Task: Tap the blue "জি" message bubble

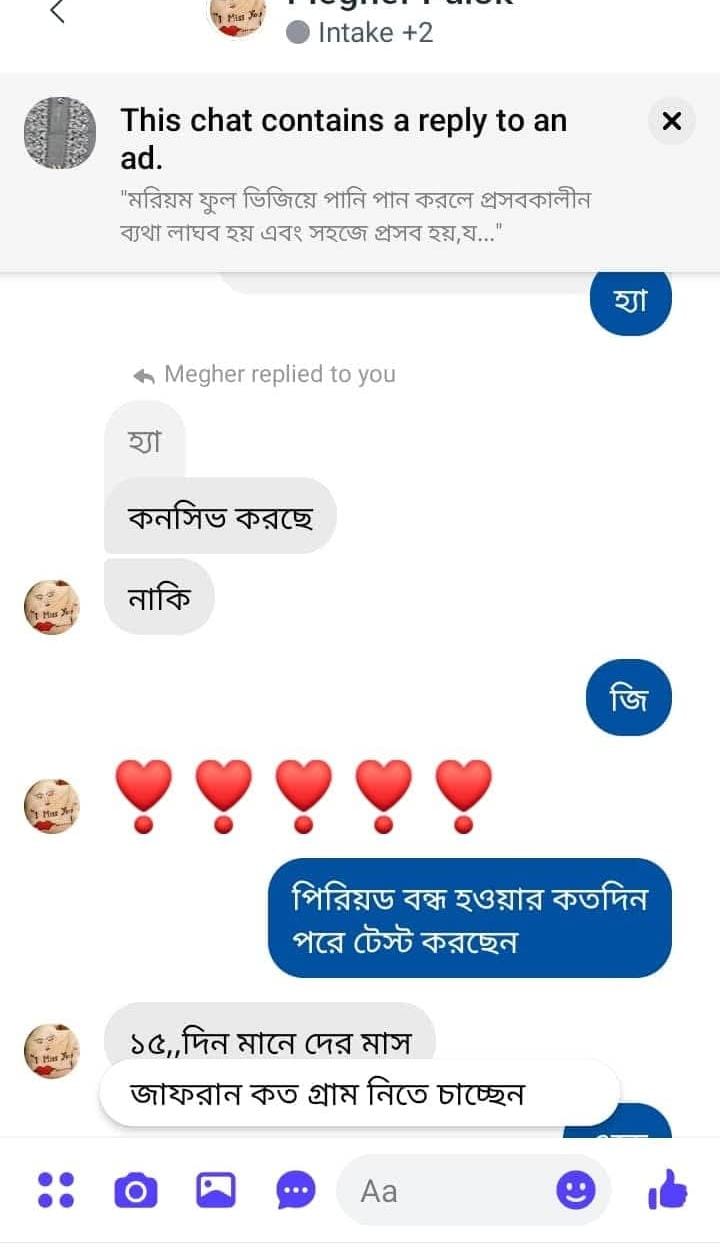Action: [629, 698]
